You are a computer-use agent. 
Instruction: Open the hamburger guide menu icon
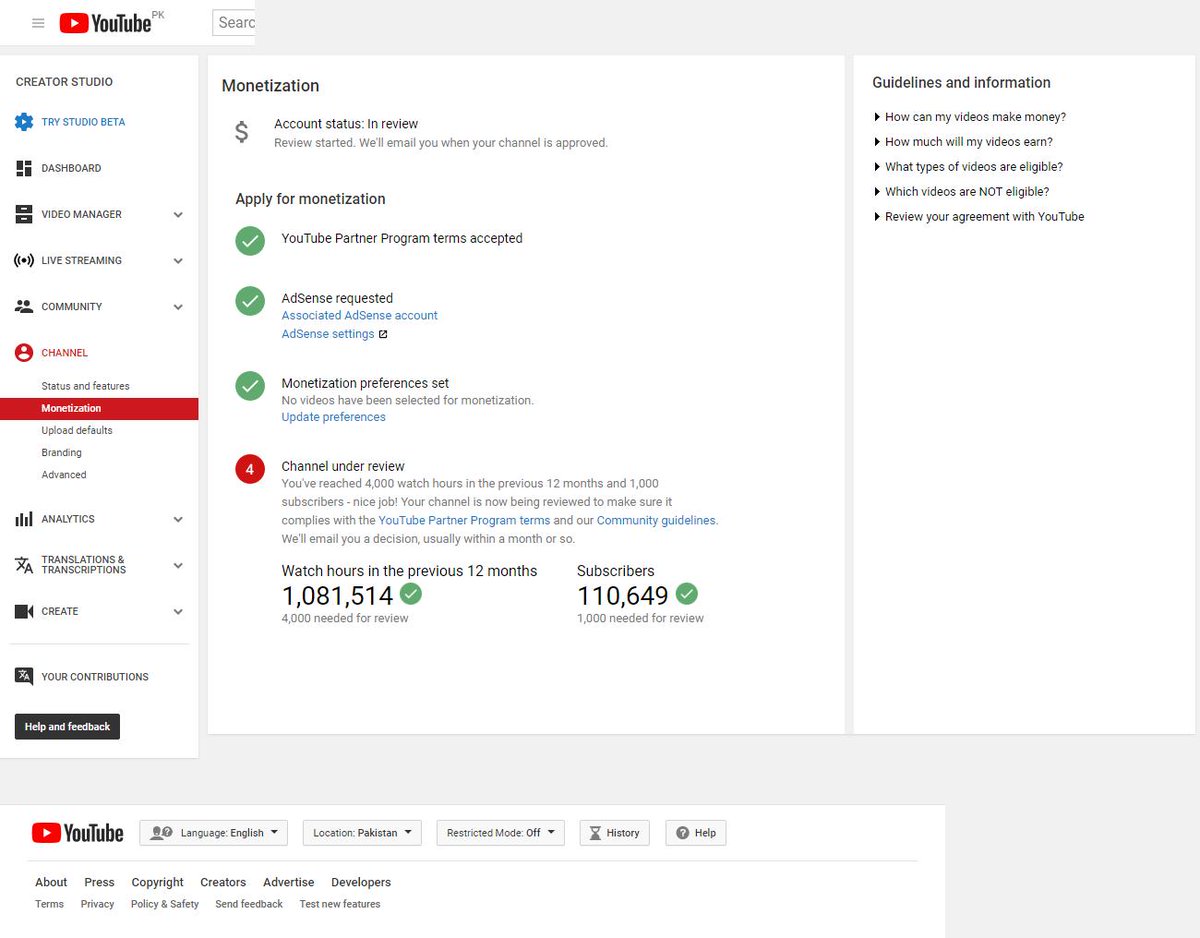38,23
